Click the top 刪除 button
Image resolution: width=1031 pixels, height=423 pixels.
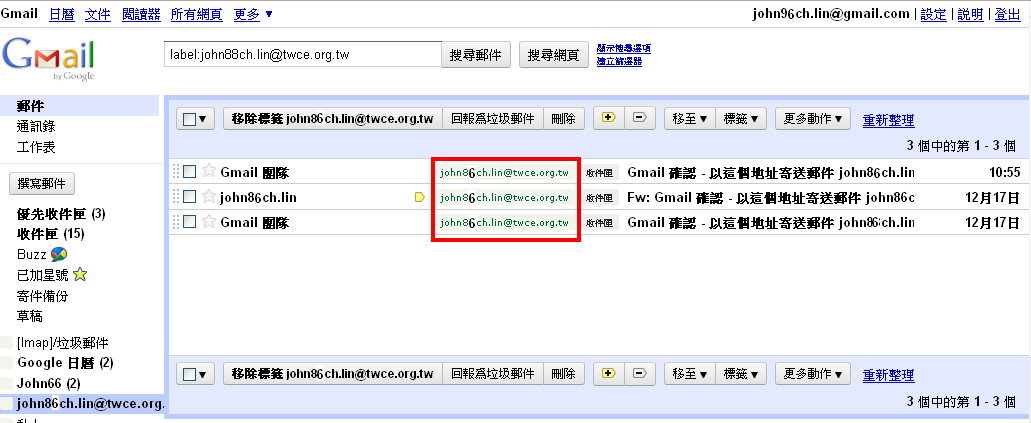click(563, 119)
